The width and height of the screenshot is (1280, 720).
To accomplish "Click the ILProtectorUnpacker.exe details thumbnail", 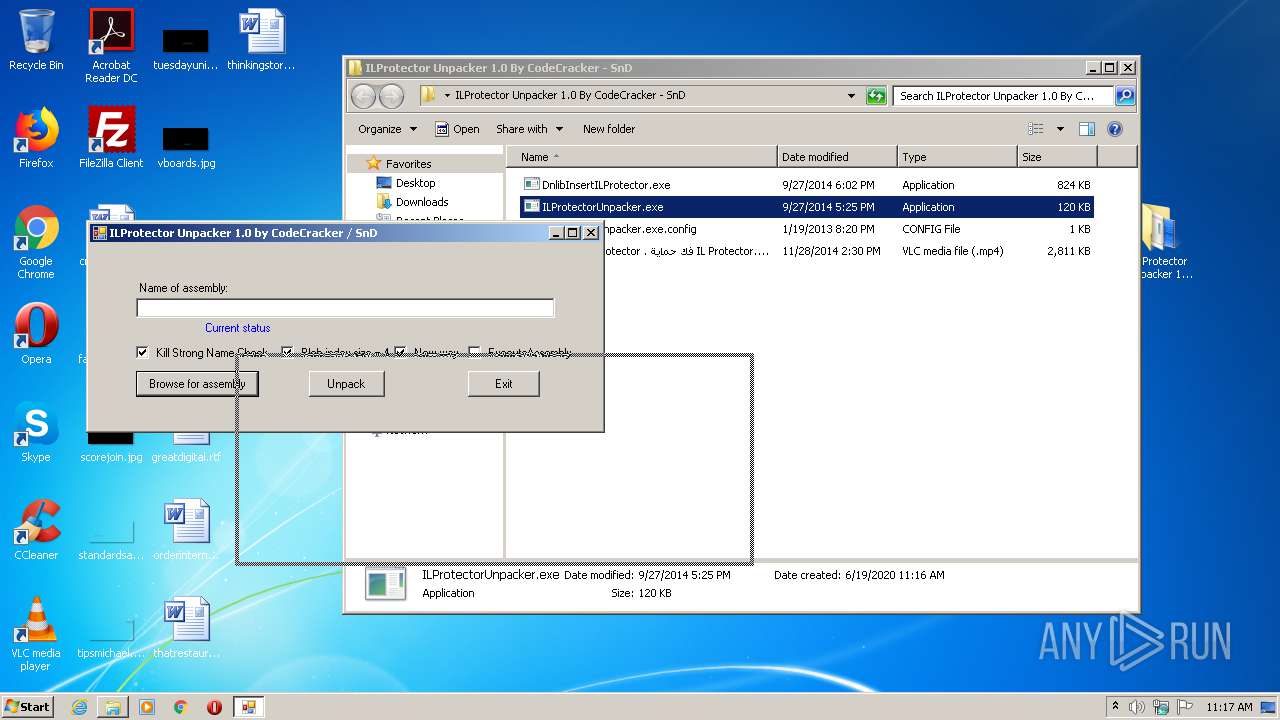I will pos(385,584).
